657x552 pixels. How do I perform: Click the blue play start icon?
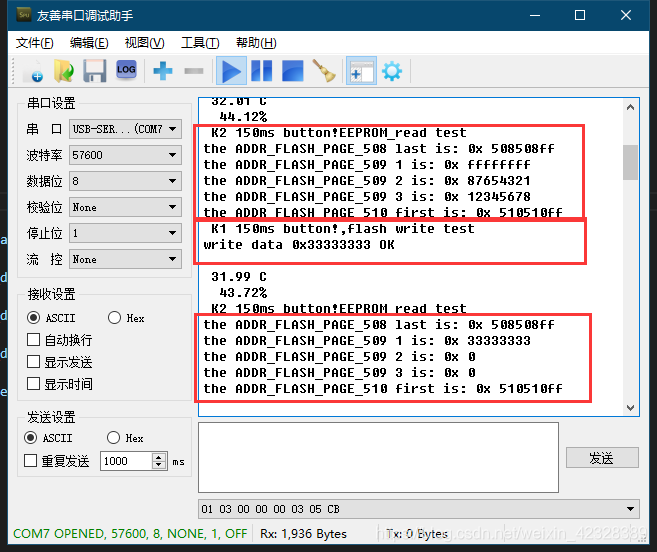231,71
